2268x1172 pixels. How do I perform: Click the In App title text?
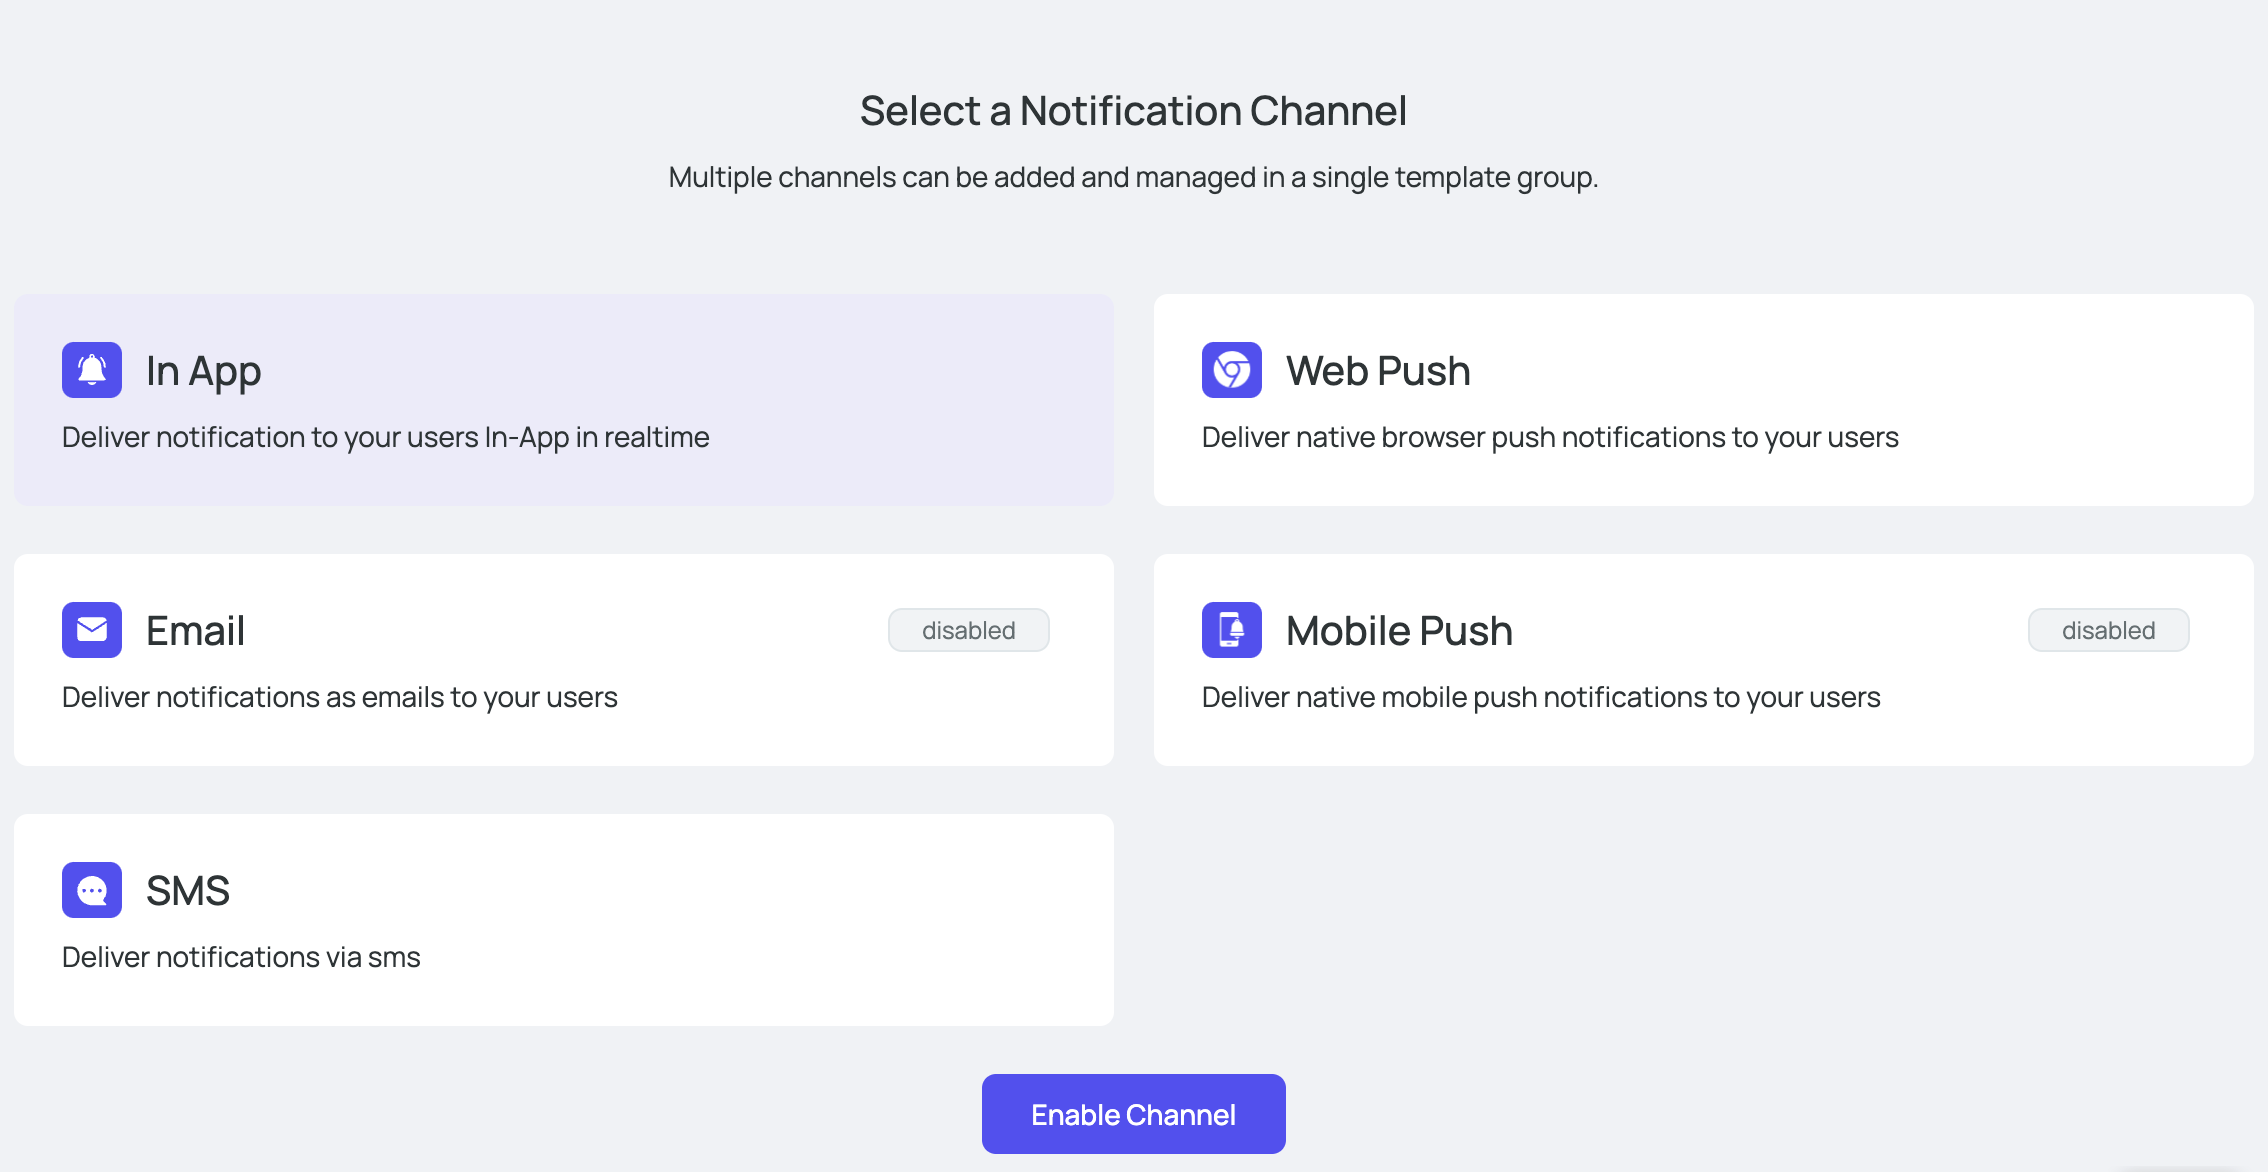tap(204, 372)
